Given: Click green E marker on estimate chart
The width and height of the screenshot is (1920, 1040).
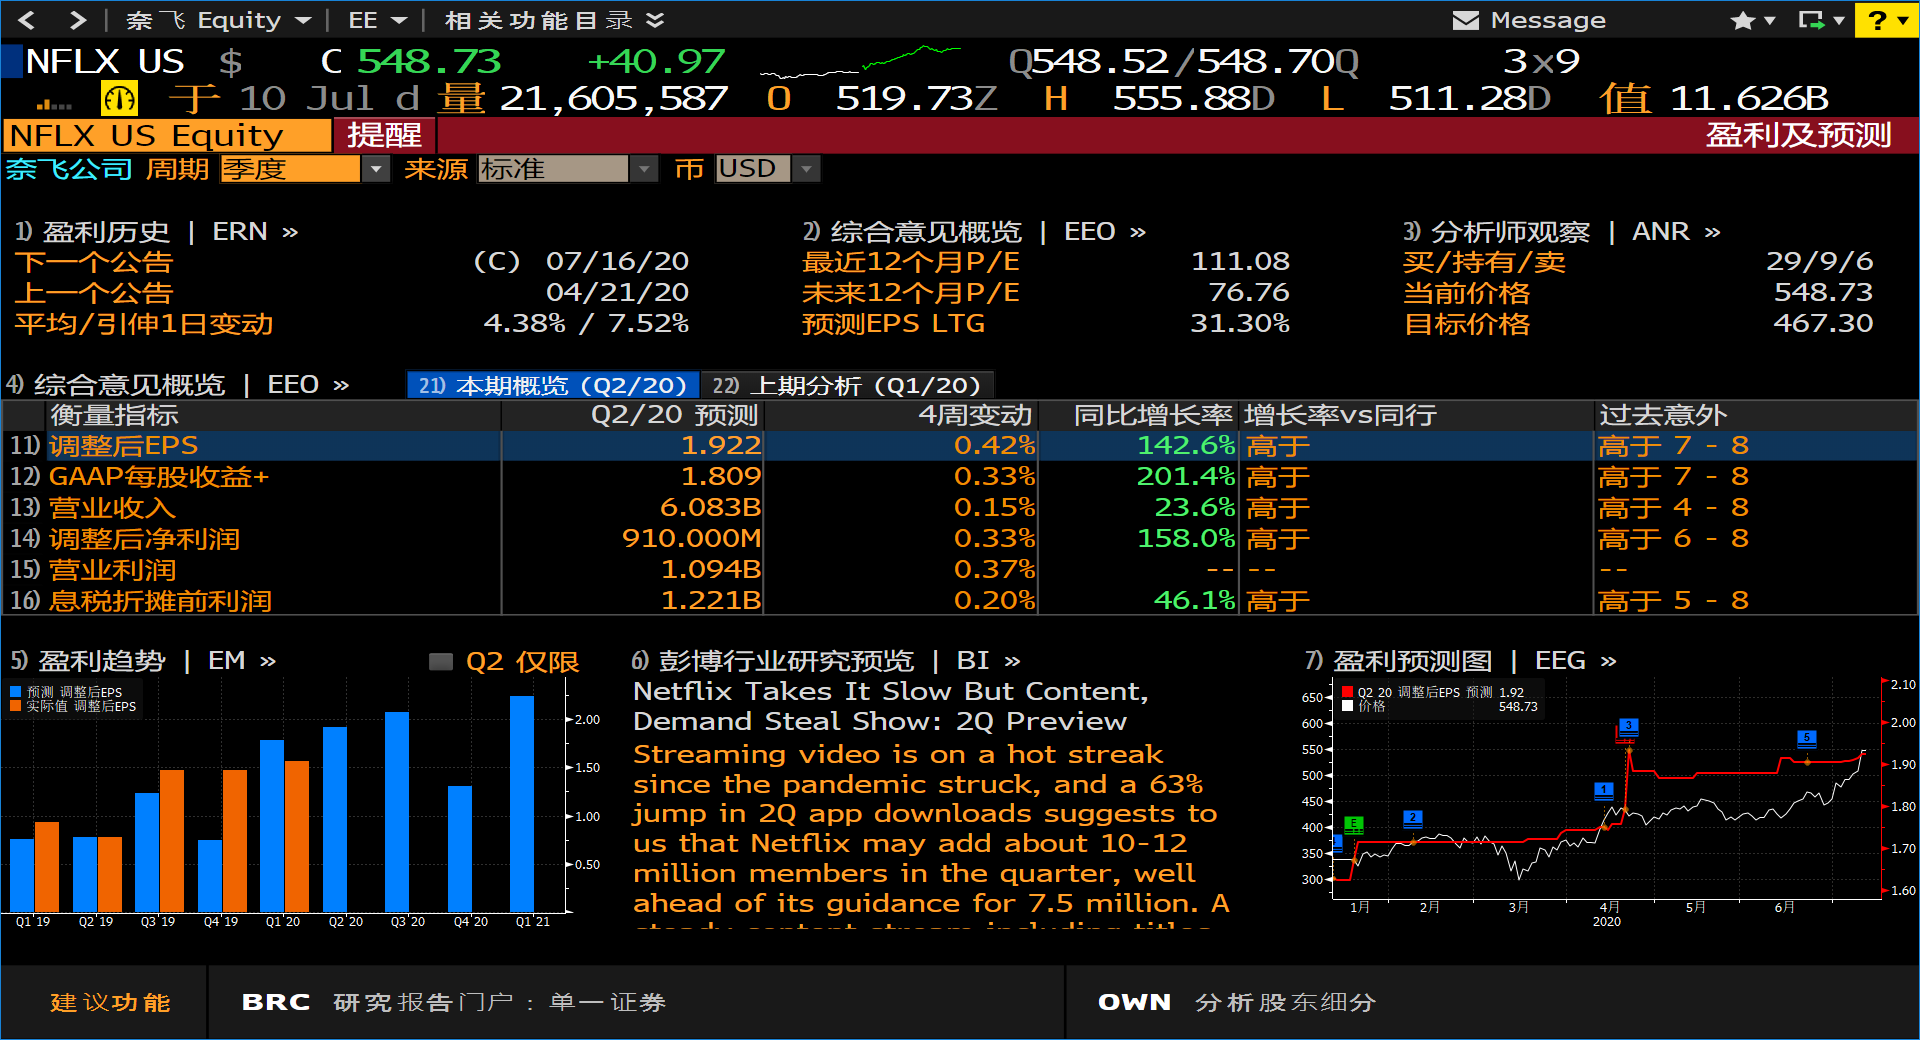Looking at the screenshot, I should pos(1354,824).
